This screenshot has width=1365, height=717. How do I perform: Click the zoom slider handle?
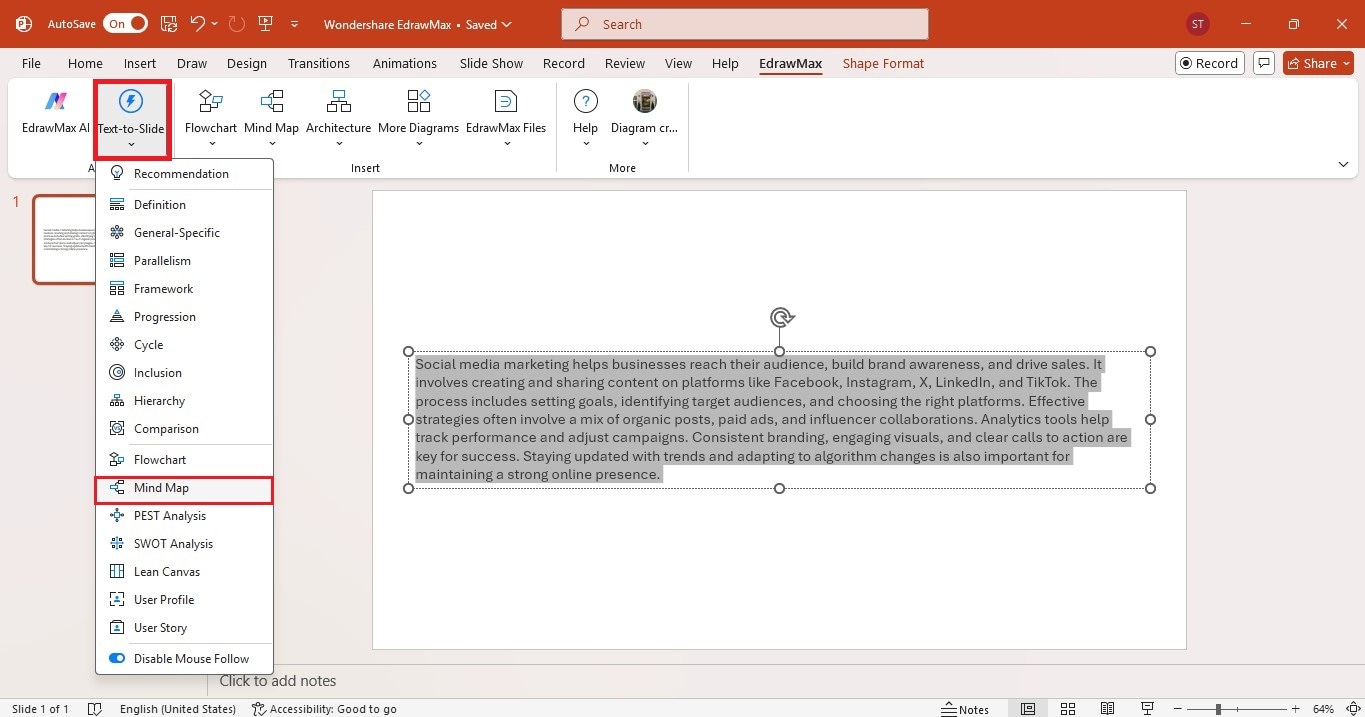point(1217,709)
